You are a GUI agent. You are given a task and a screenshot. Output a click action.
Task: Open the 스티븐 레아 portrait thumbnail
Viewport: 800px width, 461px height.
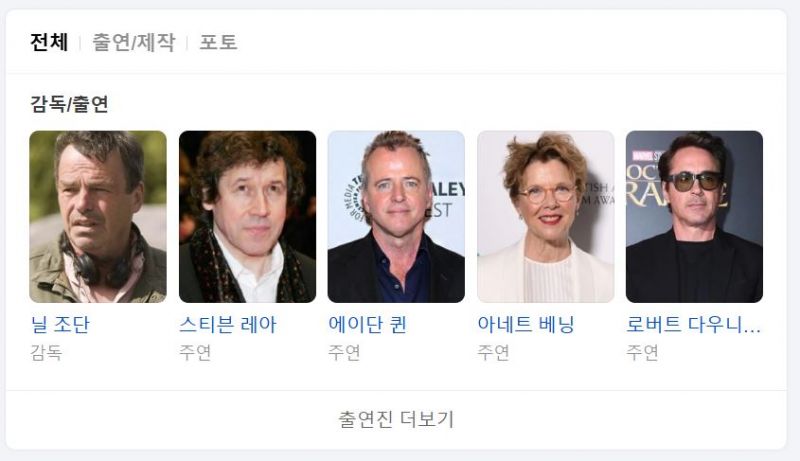pyautogui.click(x=247, y=217)
